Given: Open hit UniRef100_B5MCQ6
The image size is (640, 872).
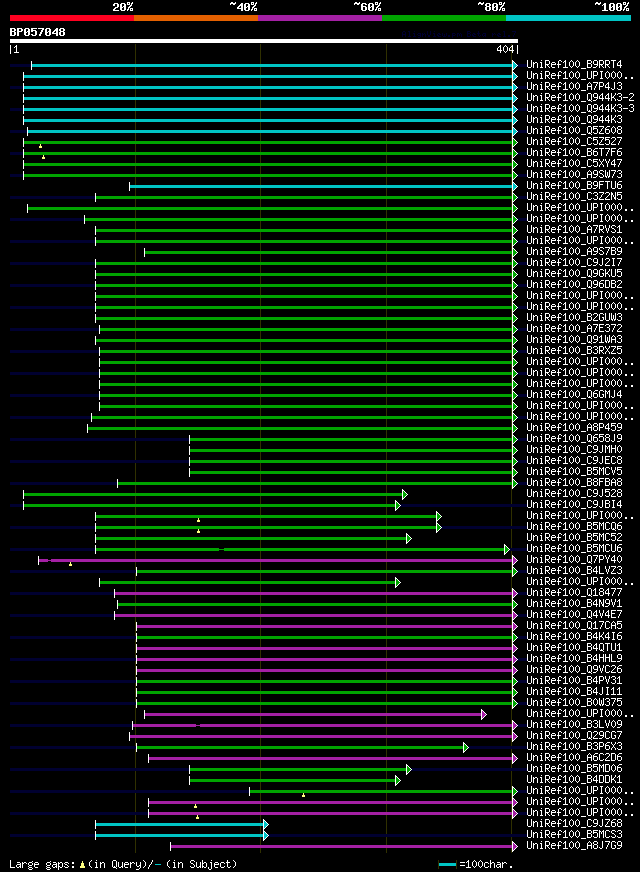Looking at the screenshot, I should 574,527.
